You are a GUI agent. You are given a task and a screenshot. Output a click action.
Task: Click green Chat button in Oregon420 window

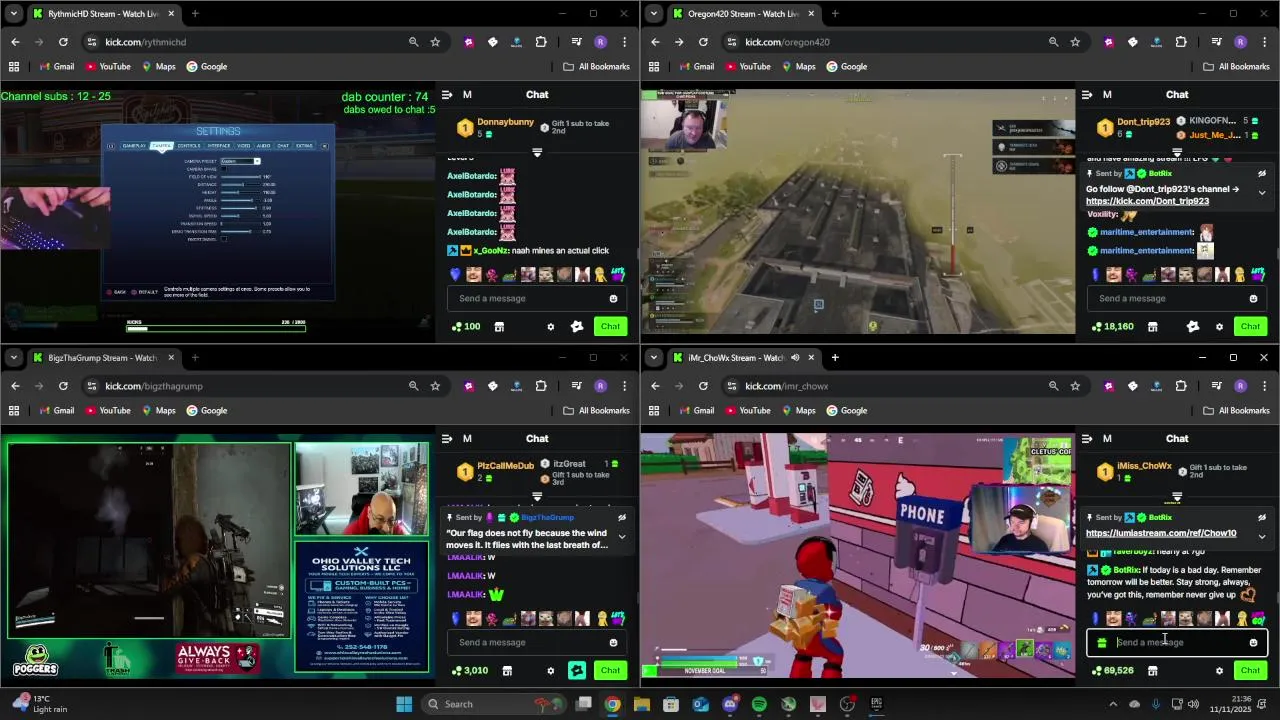[x=1250, y=326]
